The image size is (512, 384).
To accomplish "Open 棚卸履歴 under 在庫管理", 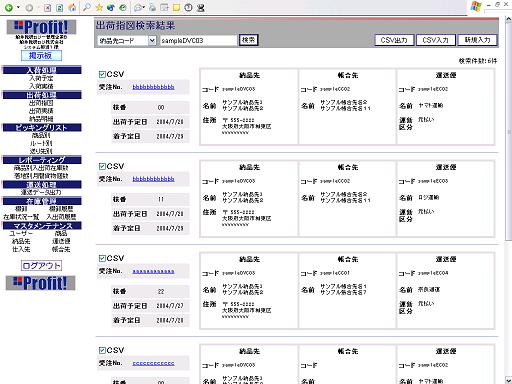I will (x=61, y=209).
